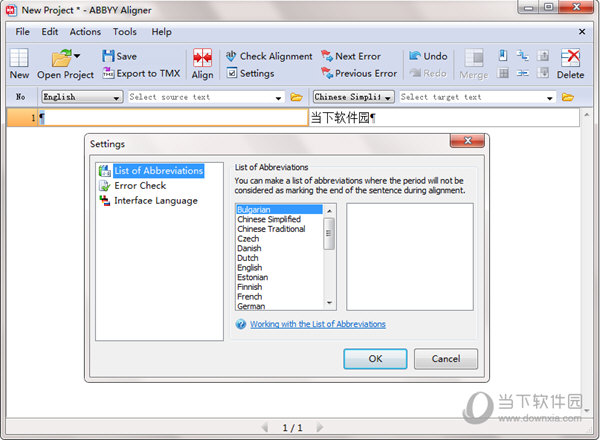The image size is (600, 440).
Task: Click the blue join segments icon
Action: tap(522, 73)
